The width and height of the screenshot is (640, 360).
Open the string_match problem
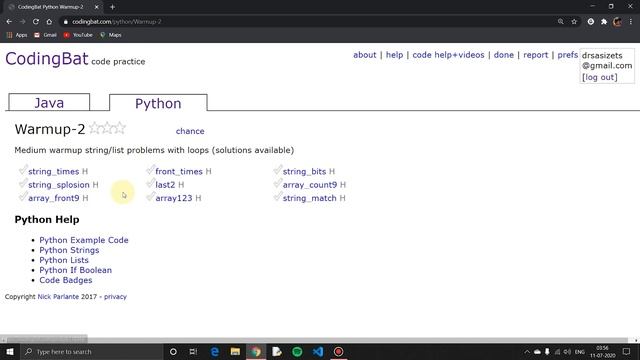point(309,198)
